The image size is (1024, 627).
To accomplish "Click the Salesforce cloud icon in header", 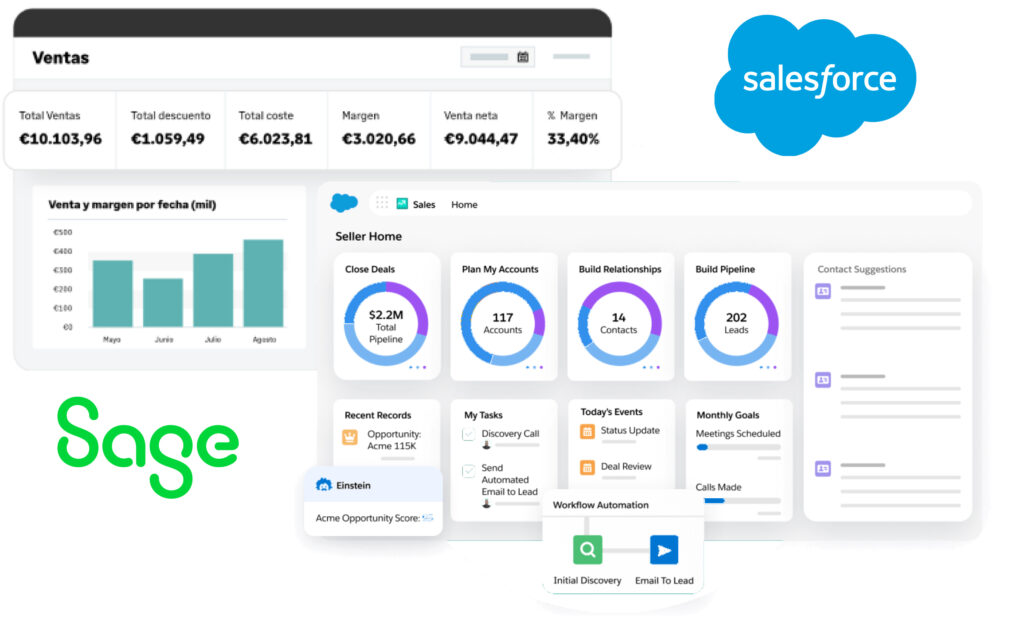I will tap(344, 203).
